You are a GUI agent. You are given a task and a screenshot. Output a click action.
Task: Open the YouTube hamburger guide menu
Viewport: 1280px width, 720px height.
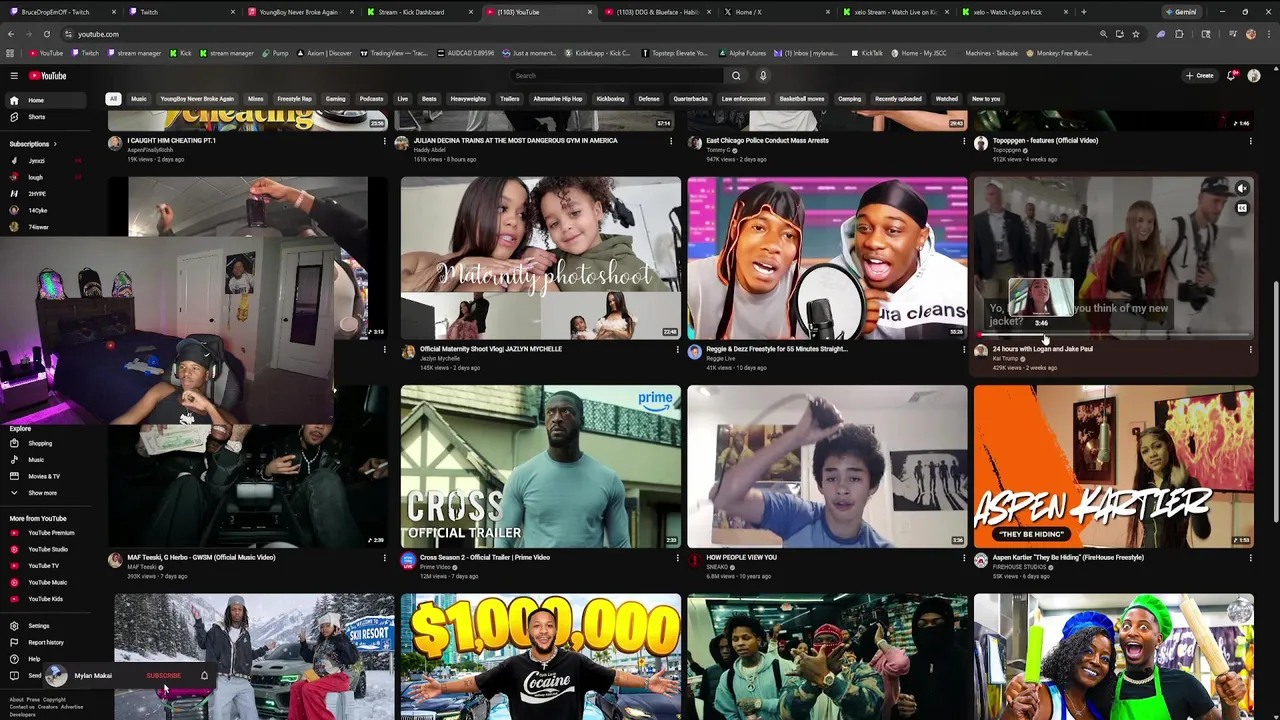pyautogui.click(x=14, y=76)
